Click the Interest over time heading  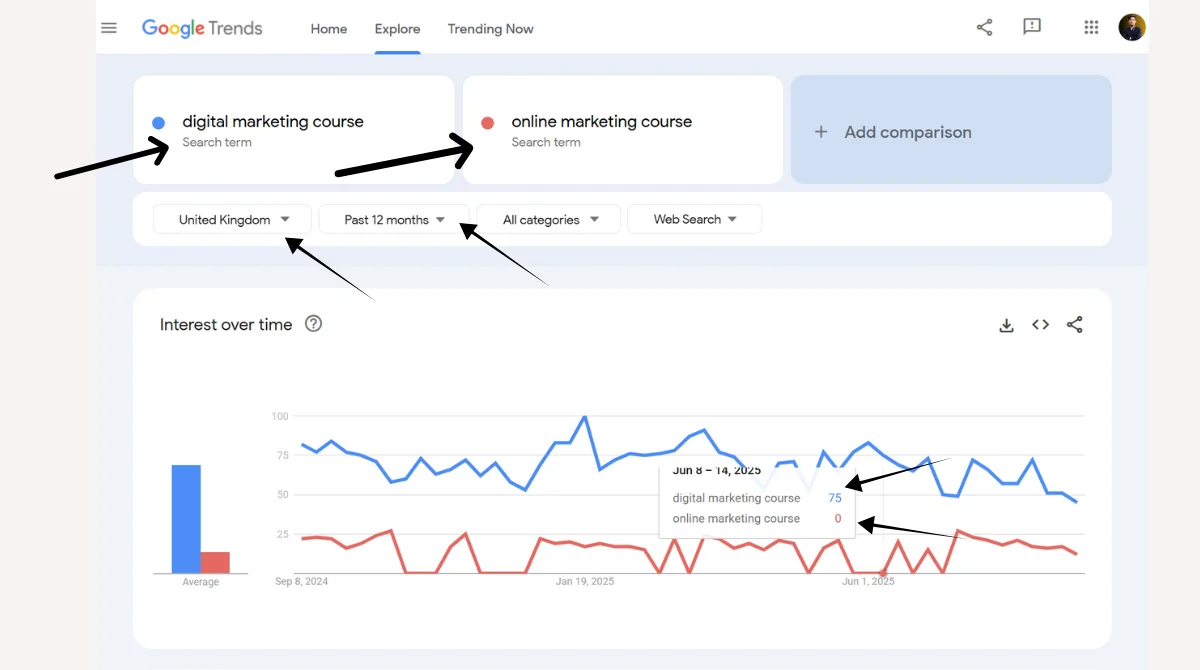click(226, 324)
